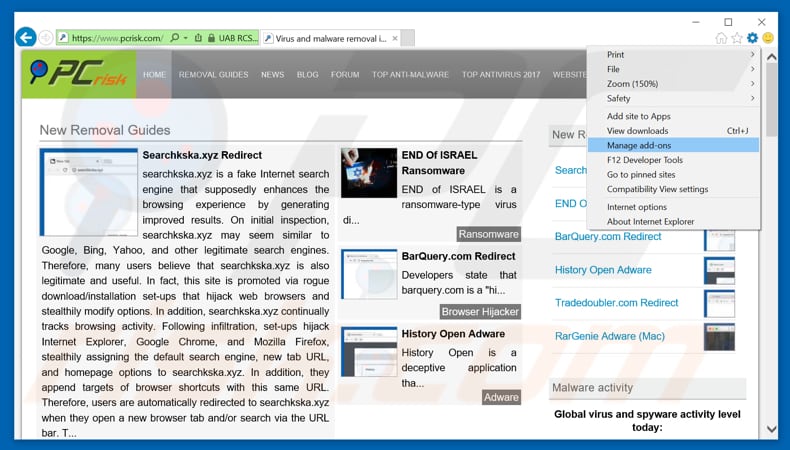Open Searchkska.xyz Redirect article title
Viewport: 790px width, 450px height.
(x=202, y=155)
